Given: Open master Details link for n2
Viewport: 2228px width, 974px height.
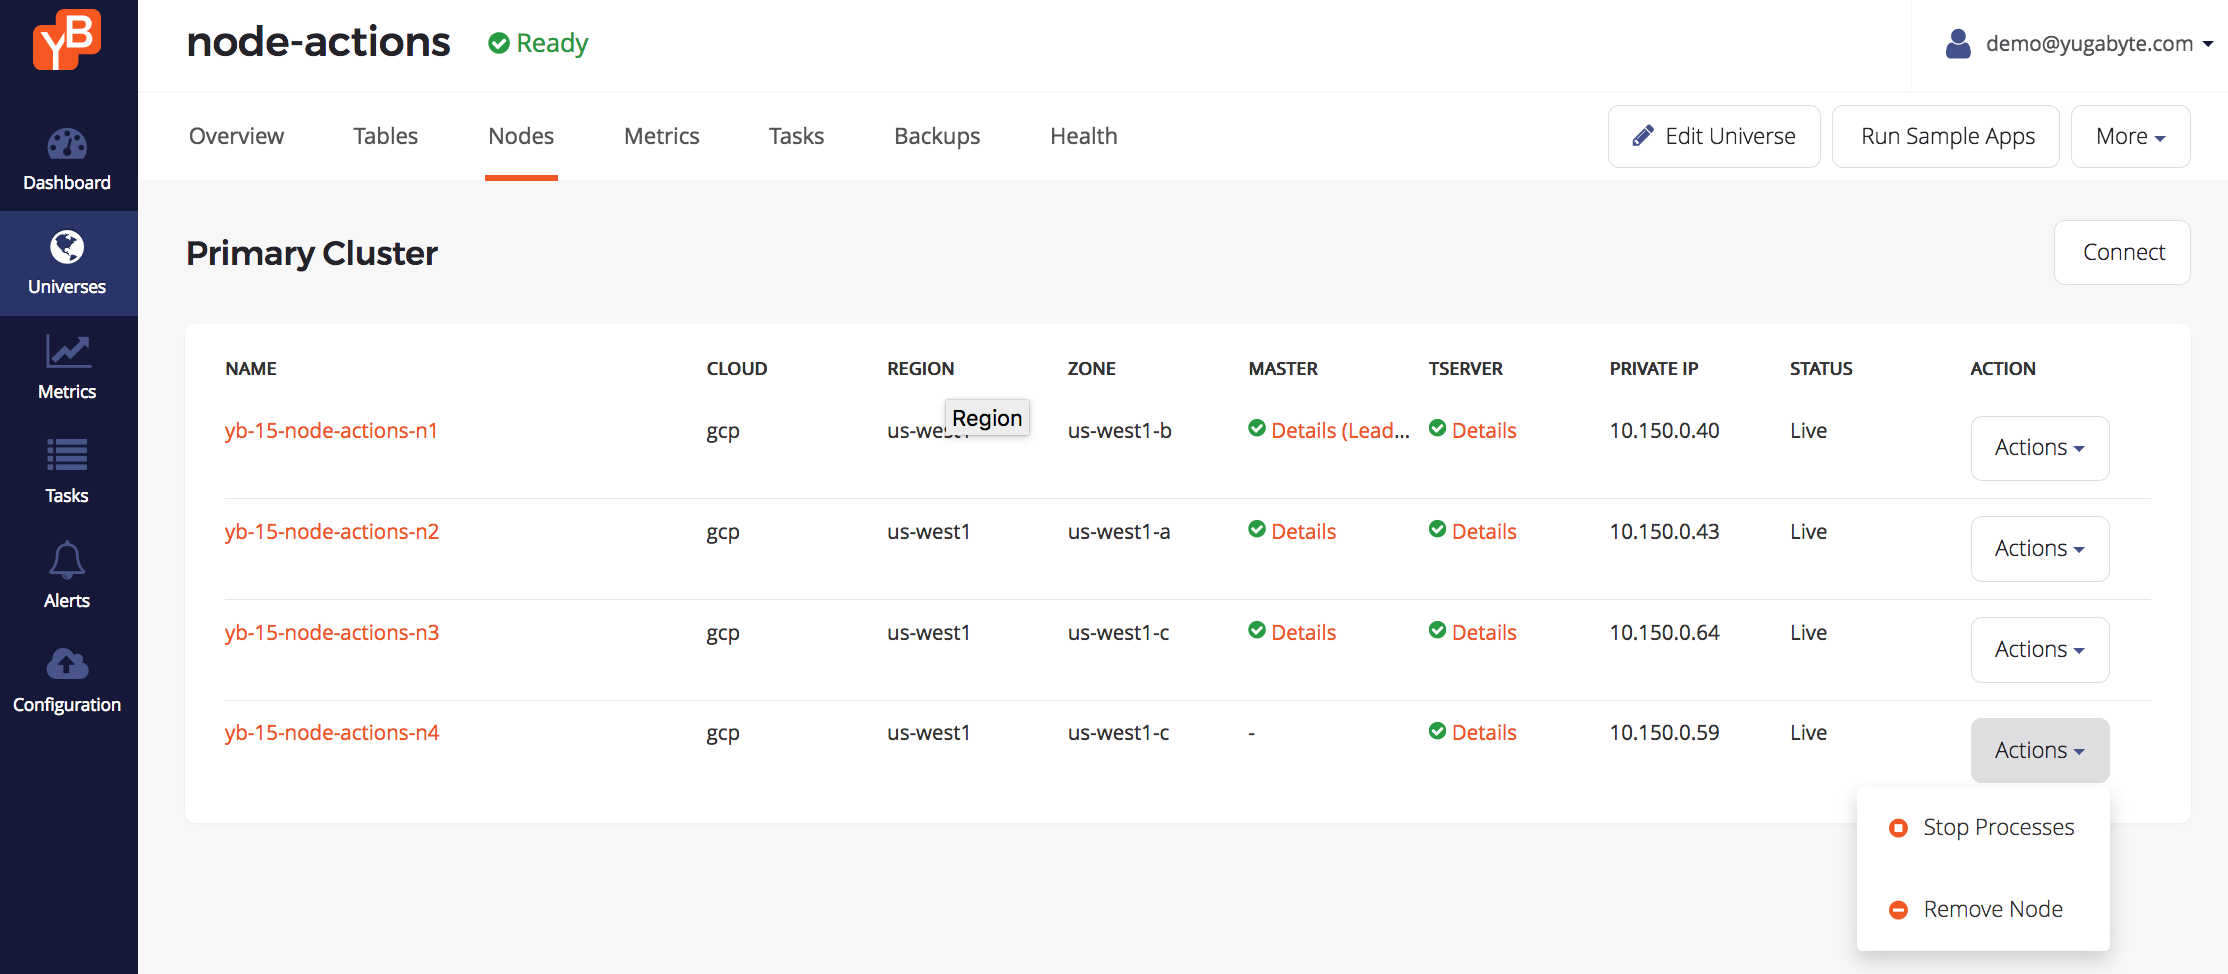Looking at the screenshot, I should pyautogui.click(x=1303, y=532).
